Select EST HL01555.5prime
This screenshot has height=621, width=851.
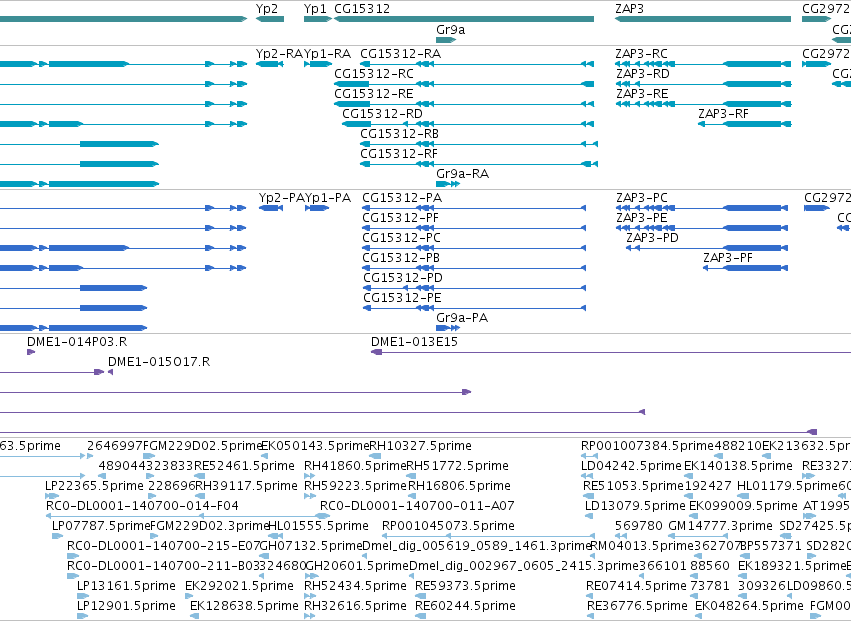point(276,536)
